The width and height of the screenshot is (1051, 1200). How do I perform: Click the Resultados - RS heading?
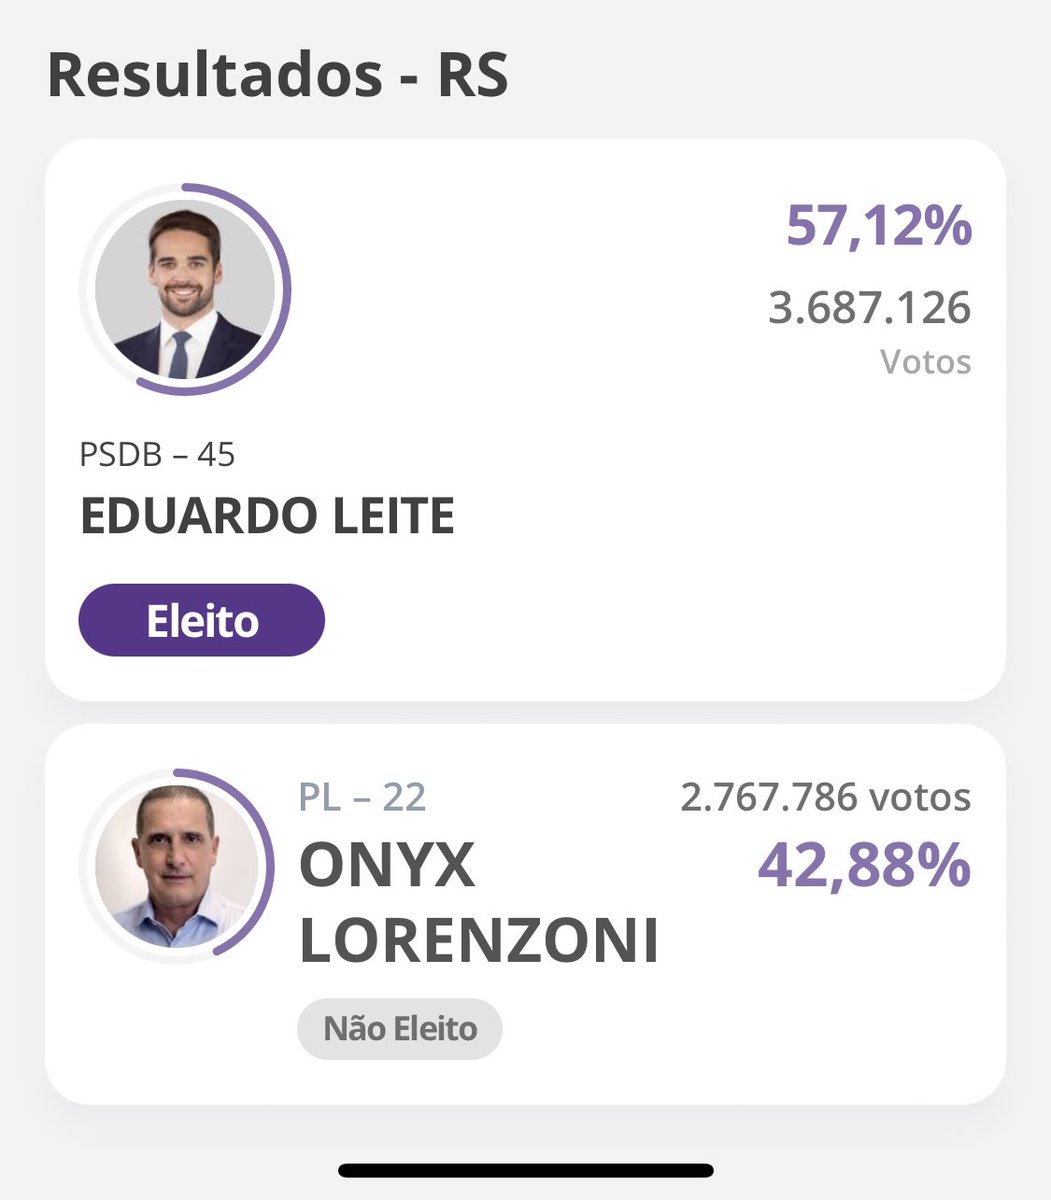pos(278,76)
